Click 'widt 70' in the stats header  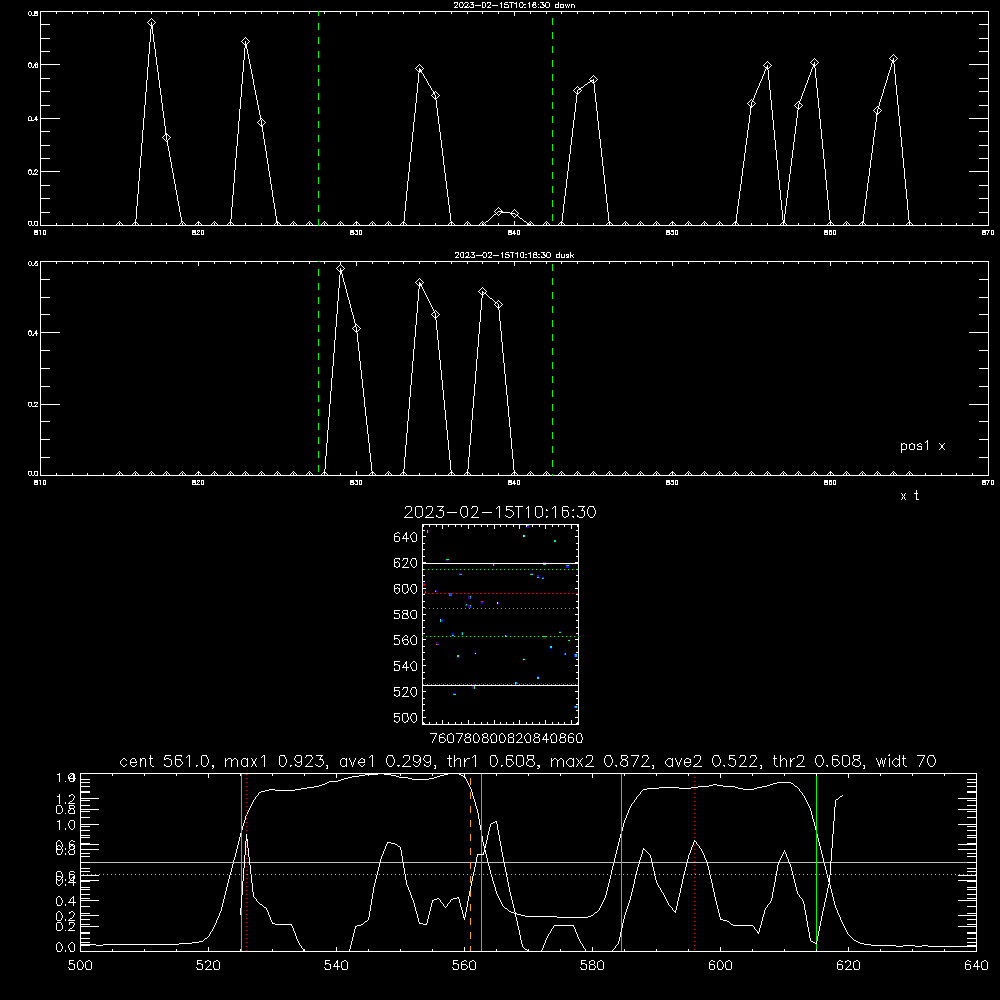(906, 761)
